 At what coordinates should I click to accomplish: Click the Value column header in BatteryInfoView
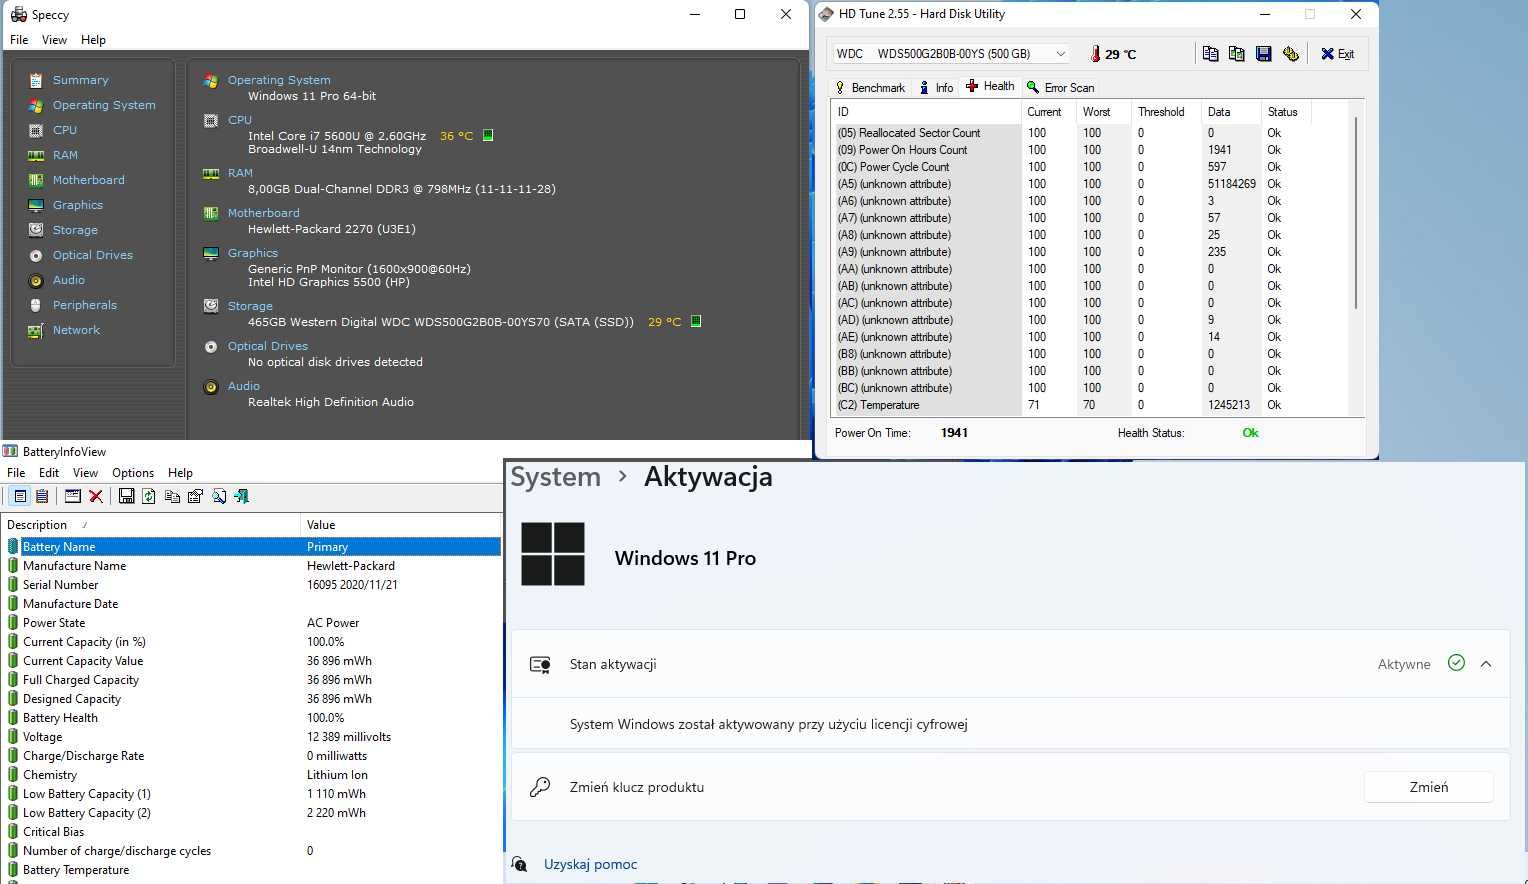(401, 525)
